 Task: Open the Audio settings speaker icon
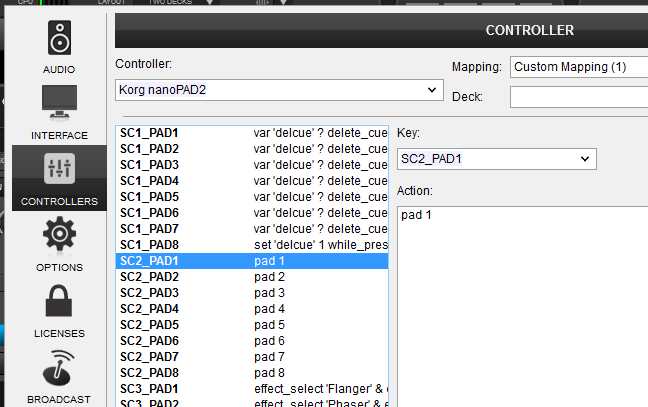pos(59,38)
